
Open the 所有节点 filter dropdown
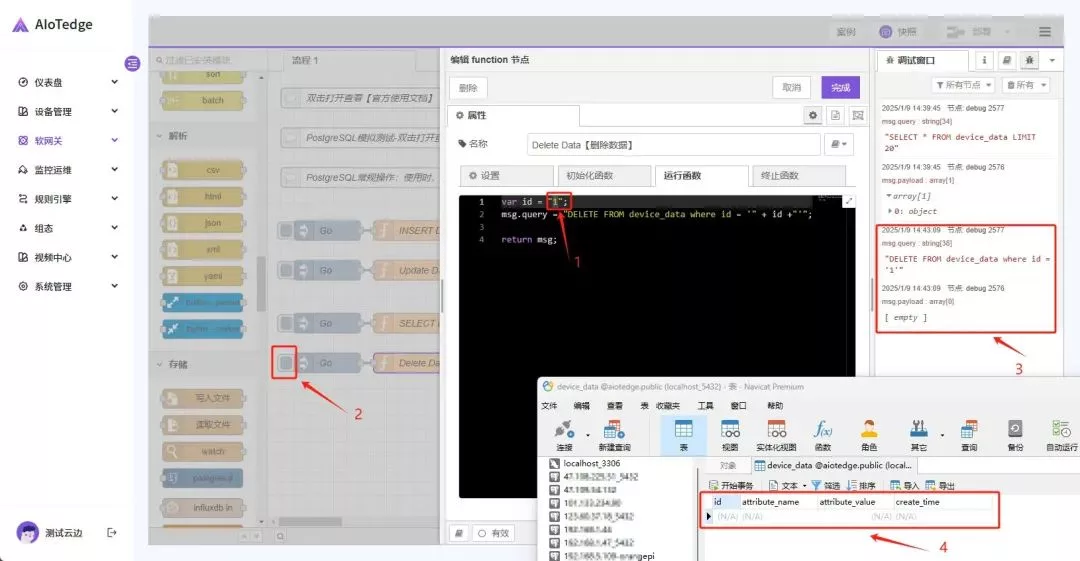(963, 86)
